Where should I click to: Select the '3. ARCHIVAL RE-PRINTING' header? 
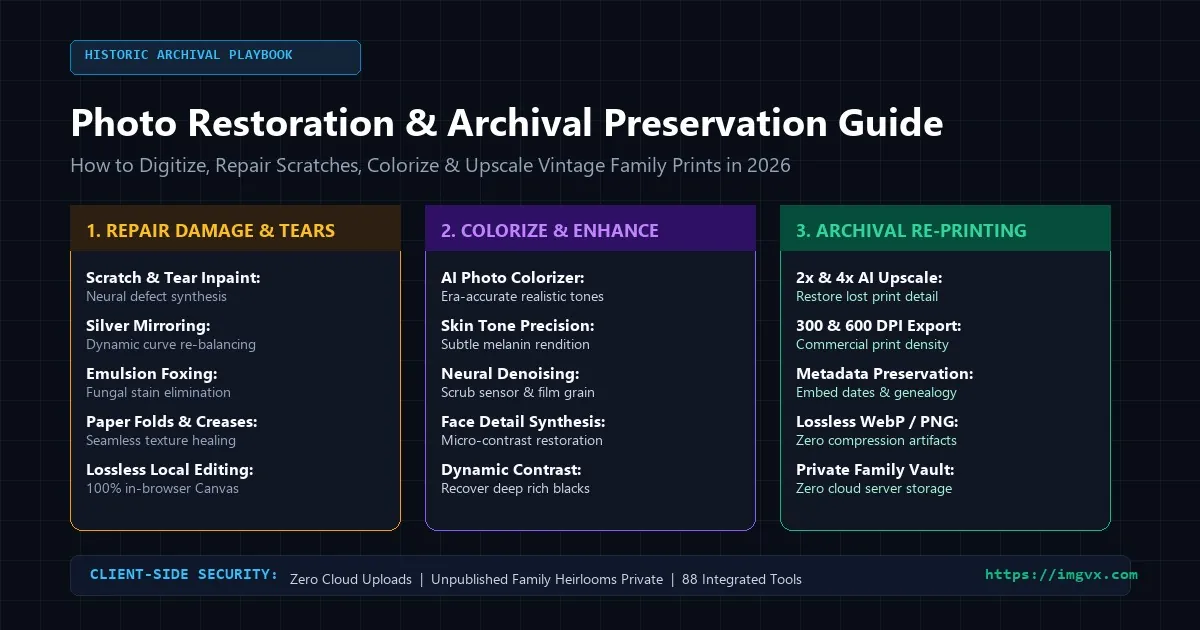tap(945, 230)
